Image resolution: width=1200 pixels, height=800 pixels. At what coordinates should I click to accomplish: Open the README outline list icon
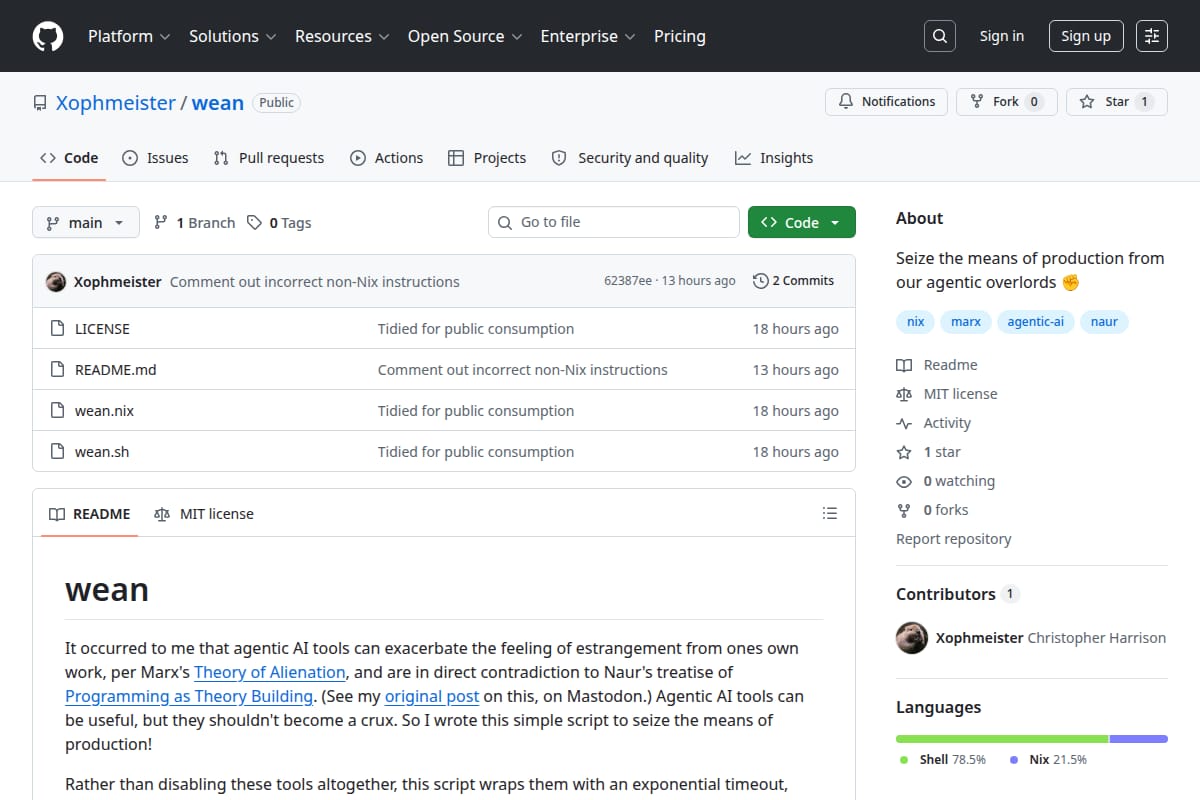click(829, 513)
